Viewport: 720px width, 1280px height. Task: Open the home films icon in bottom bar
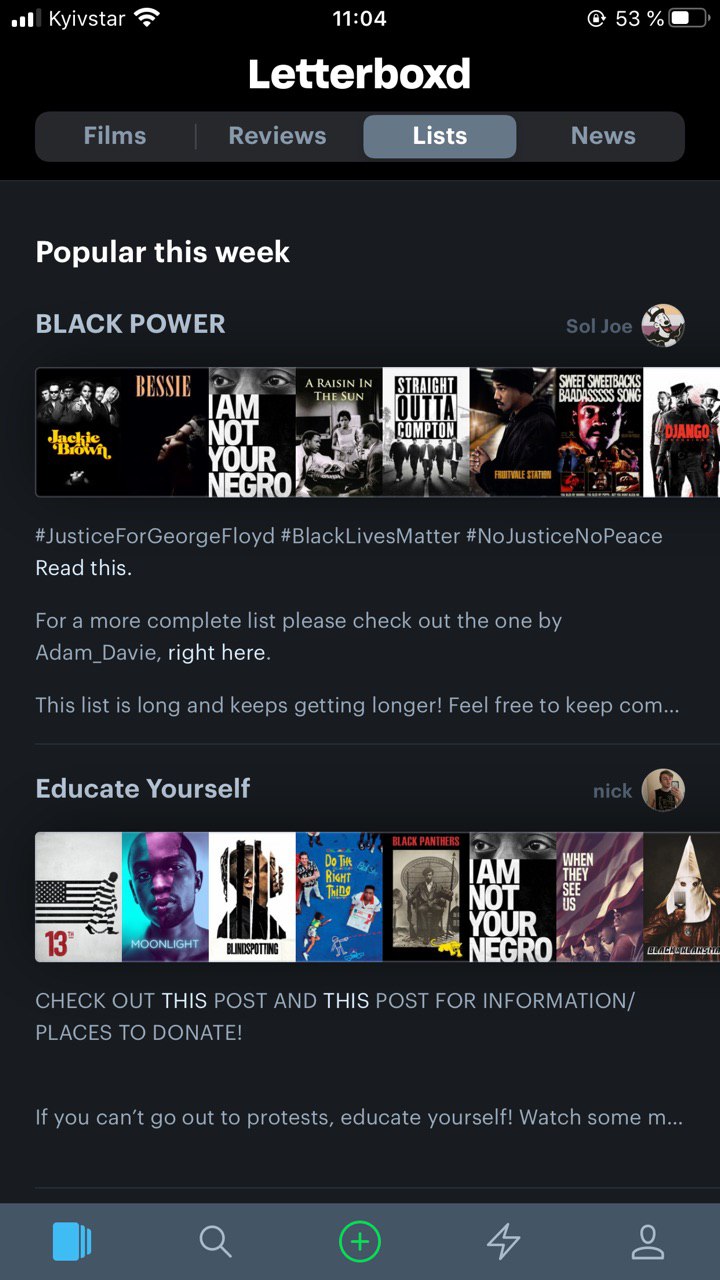pos(72,1242)
